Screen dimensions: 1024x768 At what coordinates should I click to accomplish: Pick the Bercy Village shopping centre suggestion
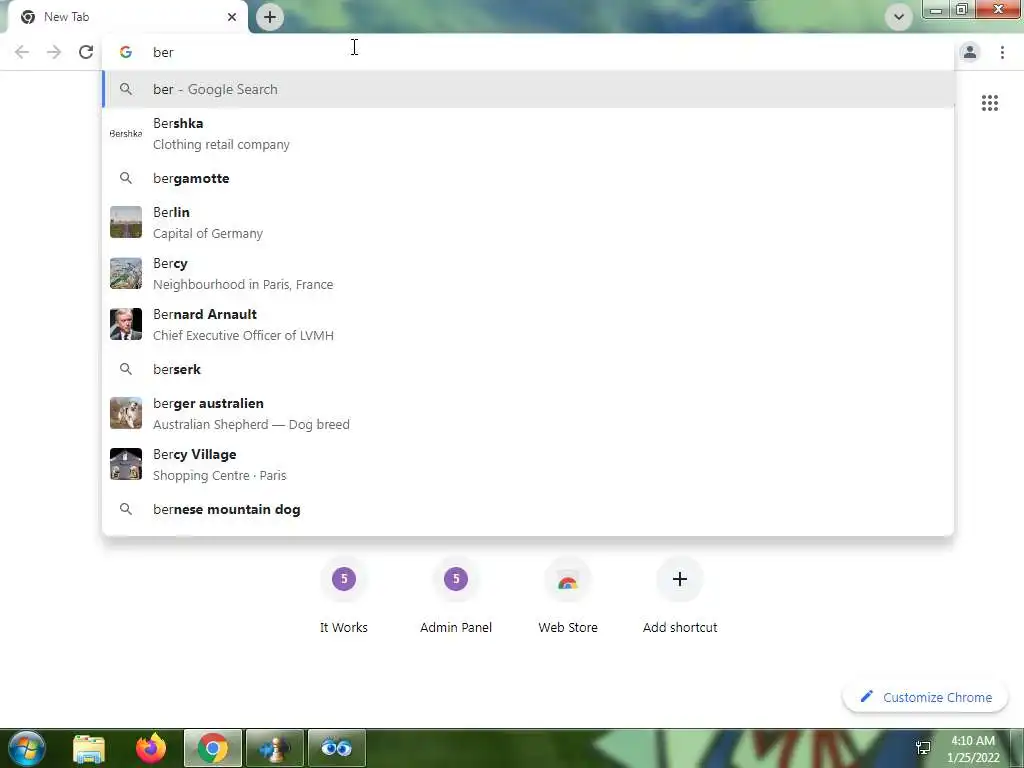(x=529, y=464)
